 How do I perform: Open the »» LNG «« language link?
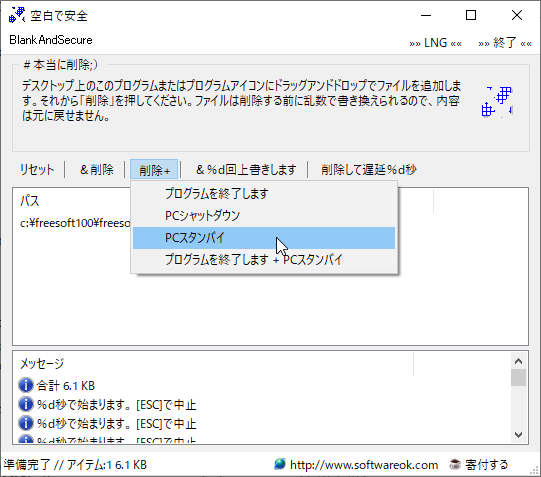tap(435, 43)
